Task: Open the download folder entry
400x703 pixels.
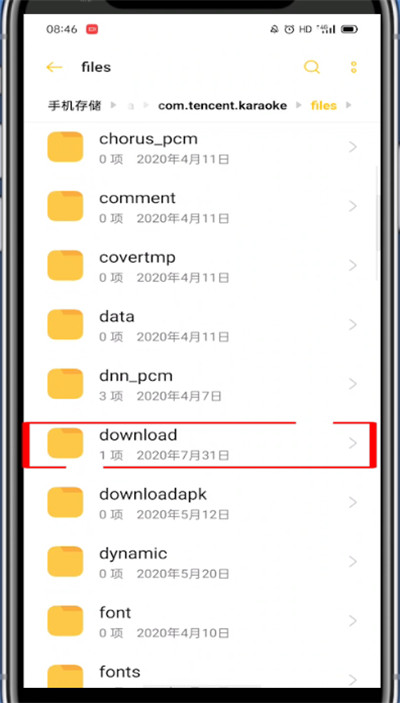Action: (x=200, y=444)
